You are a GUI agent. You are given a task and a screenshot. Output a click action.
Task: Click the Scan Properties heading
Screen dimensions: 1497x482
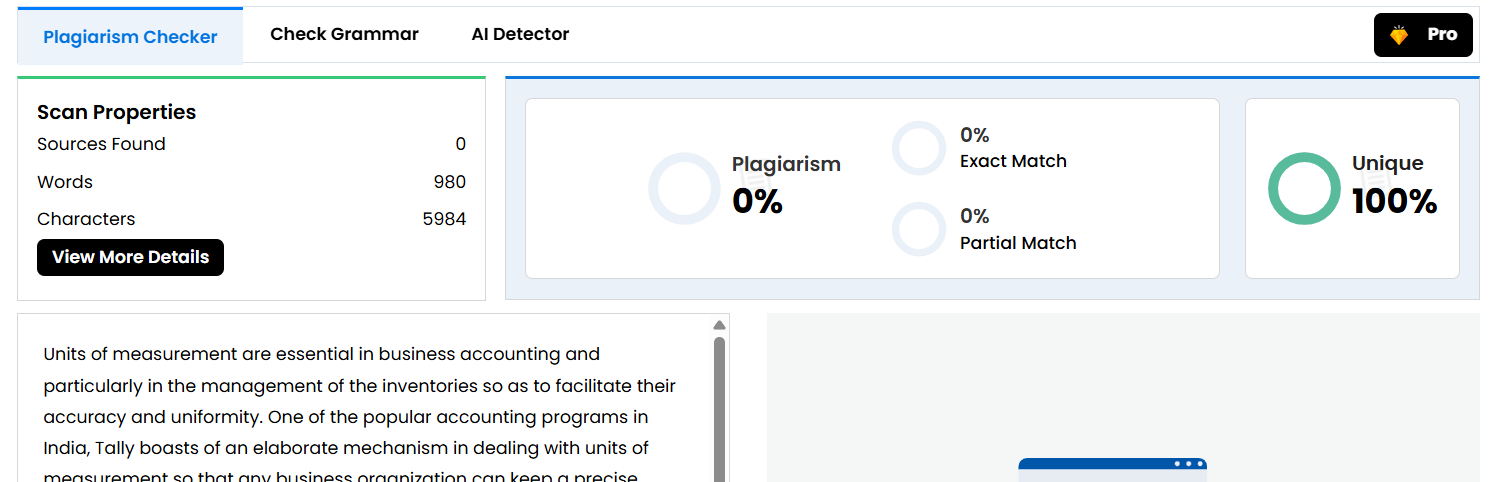tap(116, 112)
